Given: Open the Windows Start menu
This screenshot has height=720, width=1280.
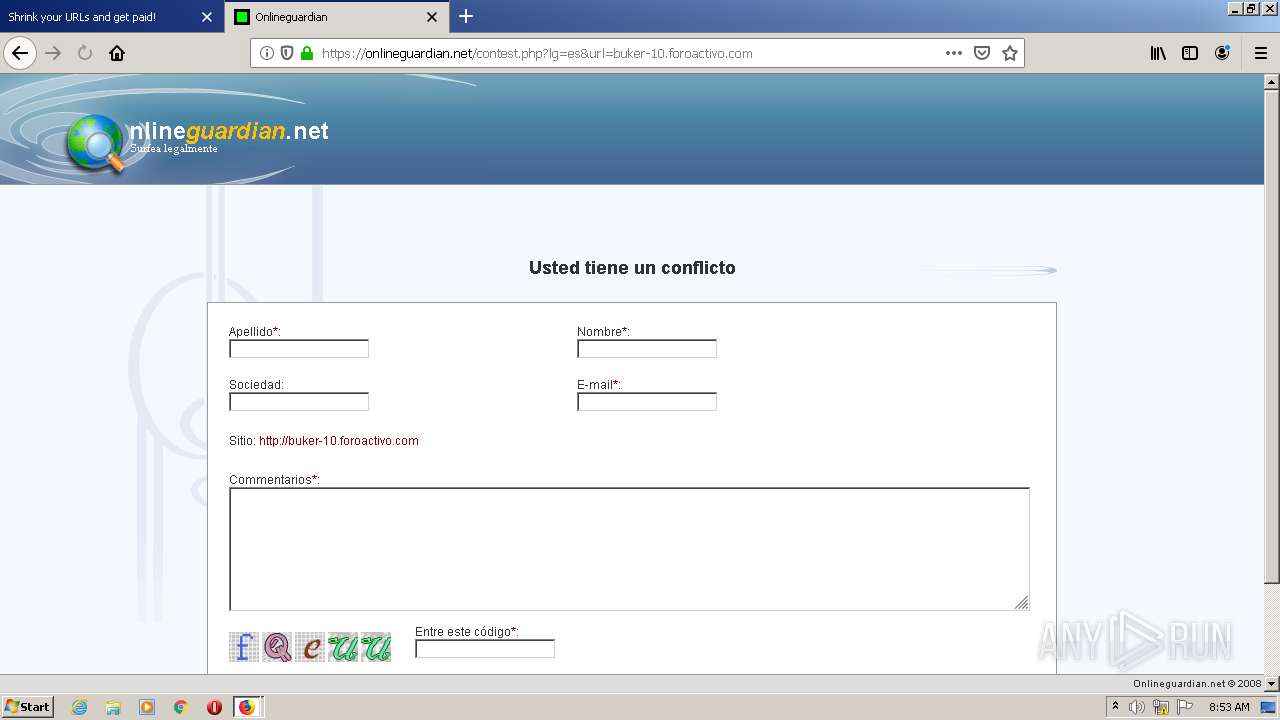Looking at the screenshot, I should tap(28, 707).
